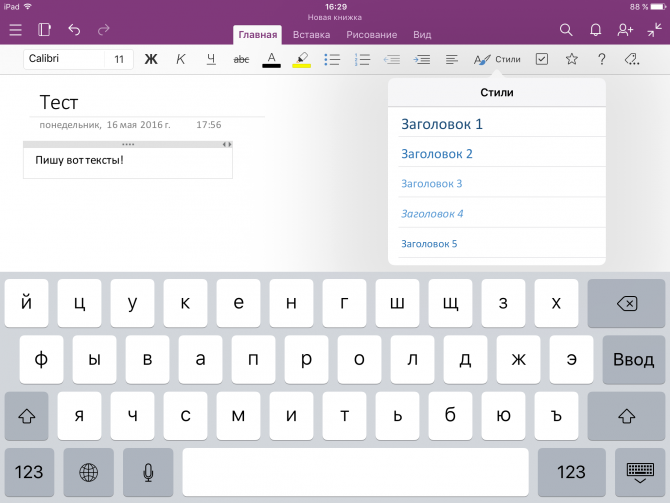
Task: Tap the page date понедельник, 16 мая 2016
Action: pyautogui.click(x=105, y=125)
